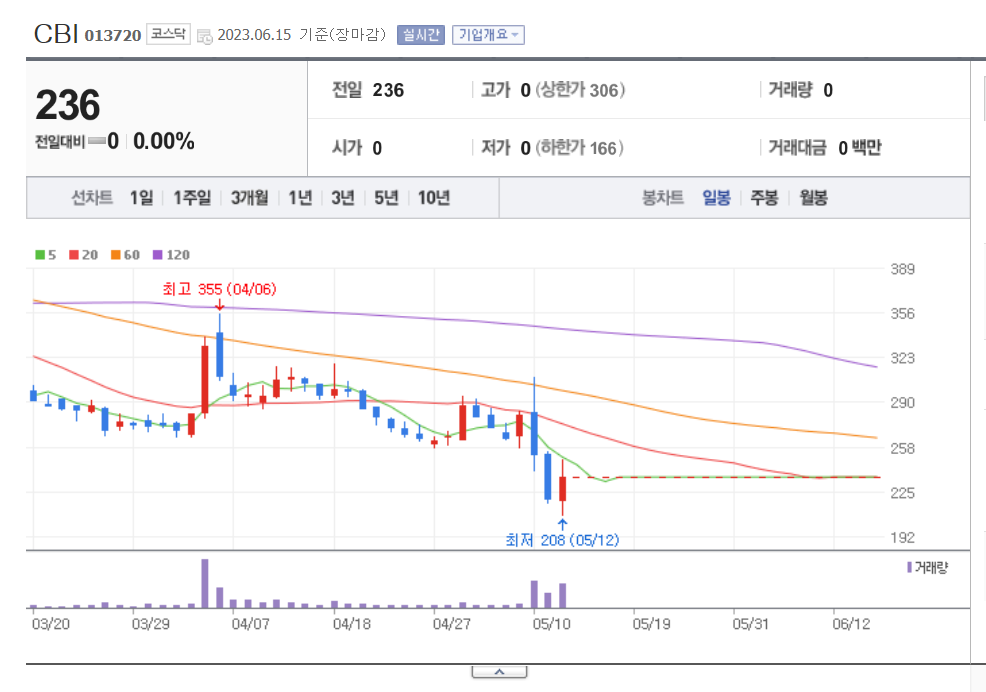Click the stock code 013720
This screenshot has width=986, height=692.
[x=113, y=36]
